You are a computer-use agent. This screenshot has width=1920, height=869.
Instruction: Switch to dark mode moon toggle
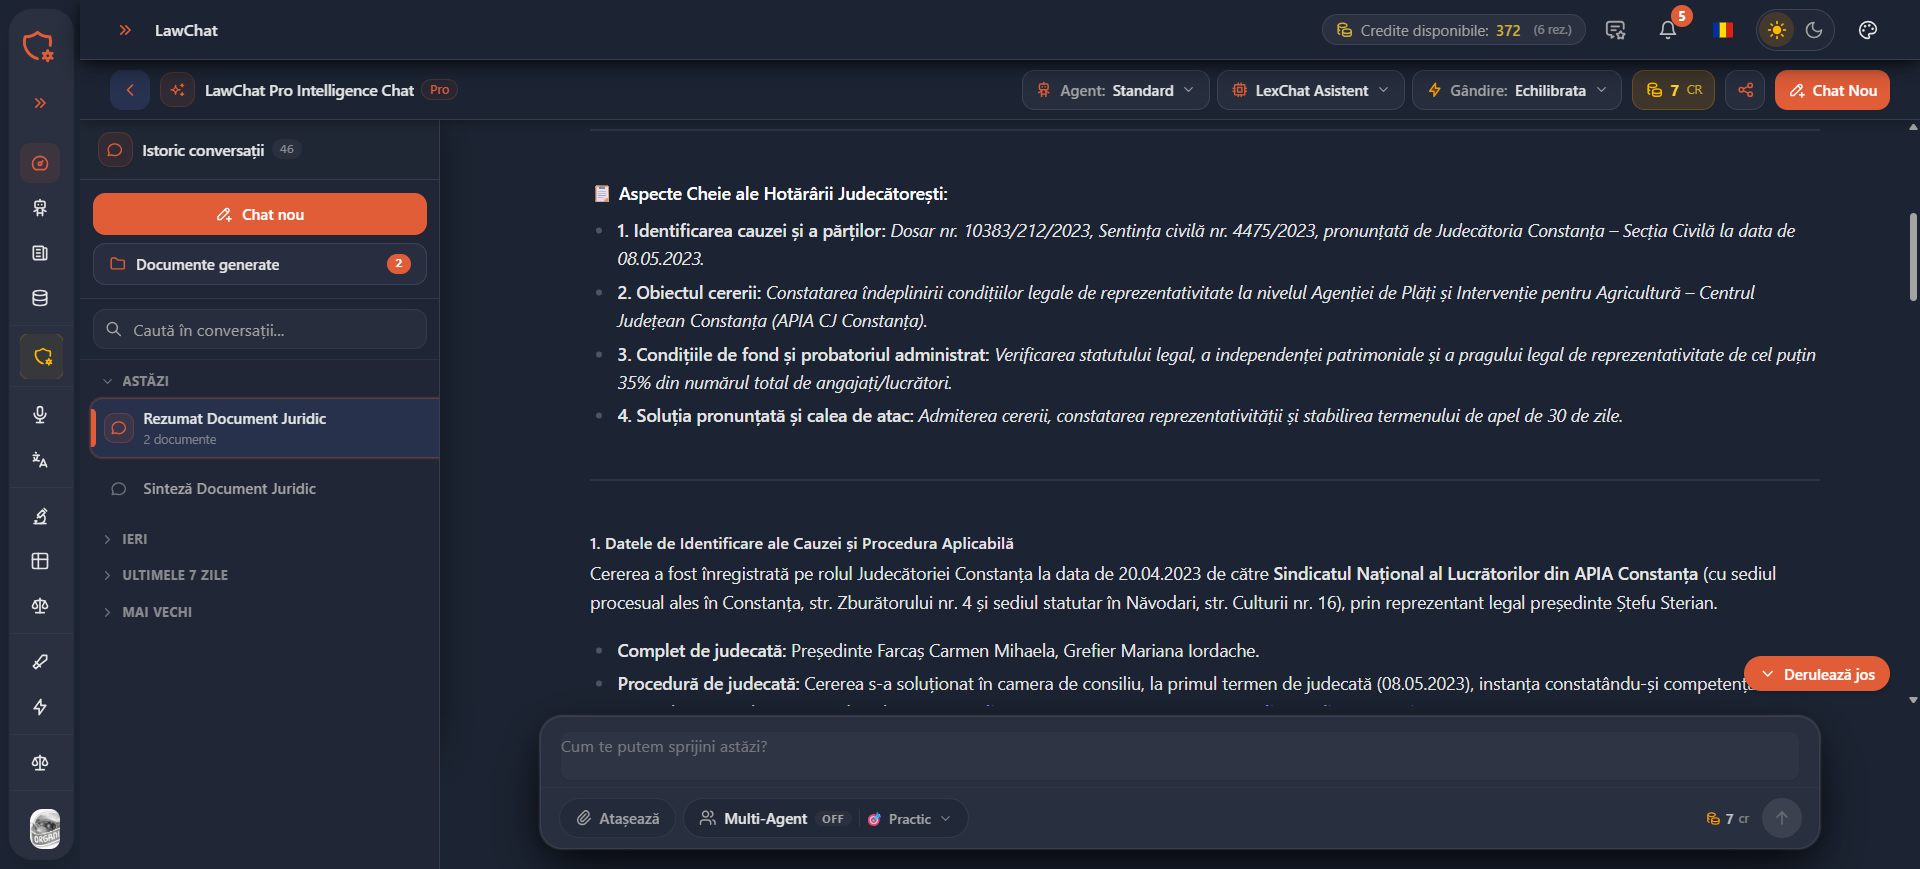[x=1814, y=30]
